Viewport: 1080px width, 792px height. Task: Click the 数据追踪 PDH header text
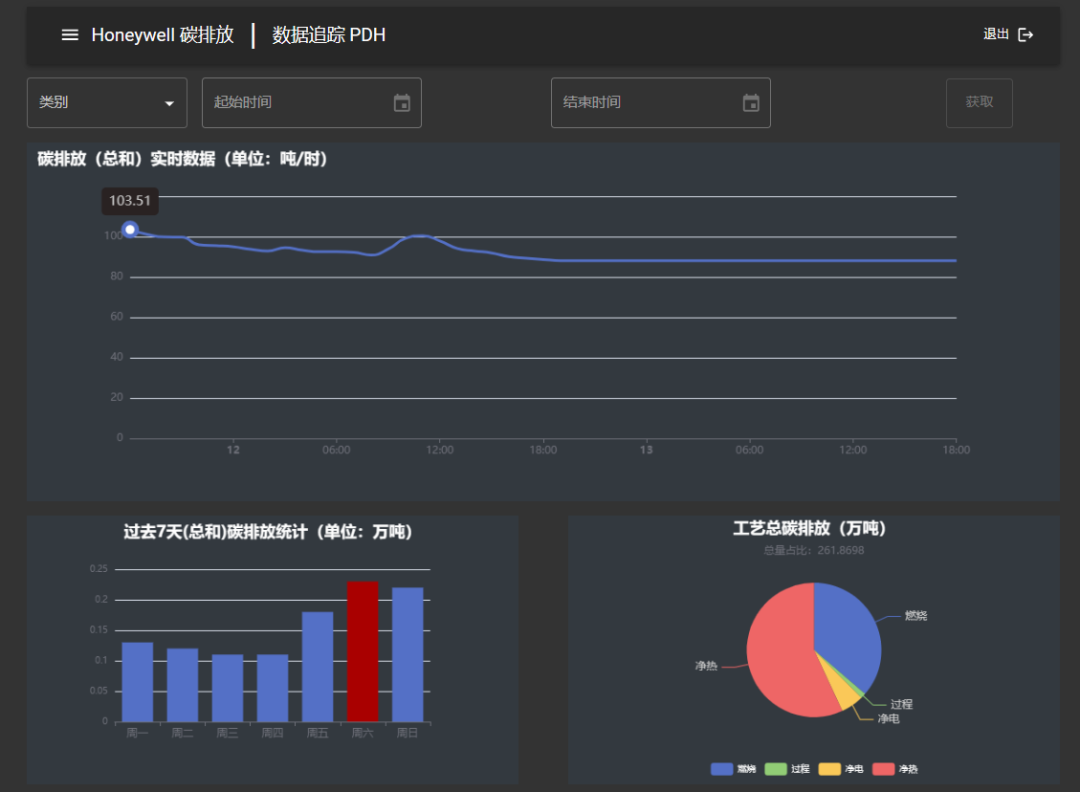pyautogui.click(x=329, y=35)
